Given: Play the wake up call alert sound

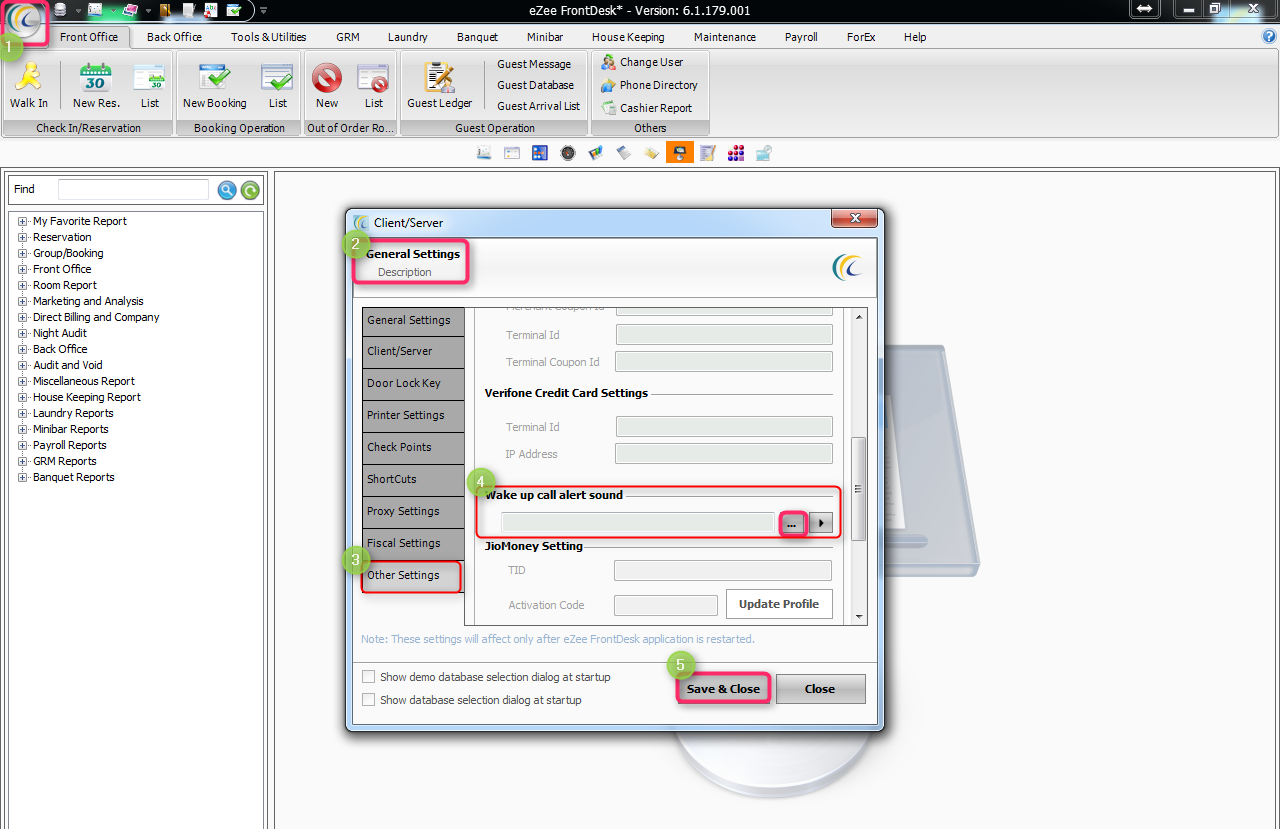Looking at the screenshot, I should (821, 523).
